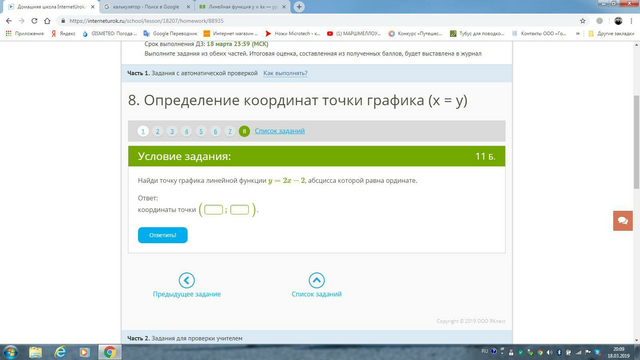Go to task number 2
The height and width of the screenshot is (360, 640).
pyautogui.click(x=157, y=131)
